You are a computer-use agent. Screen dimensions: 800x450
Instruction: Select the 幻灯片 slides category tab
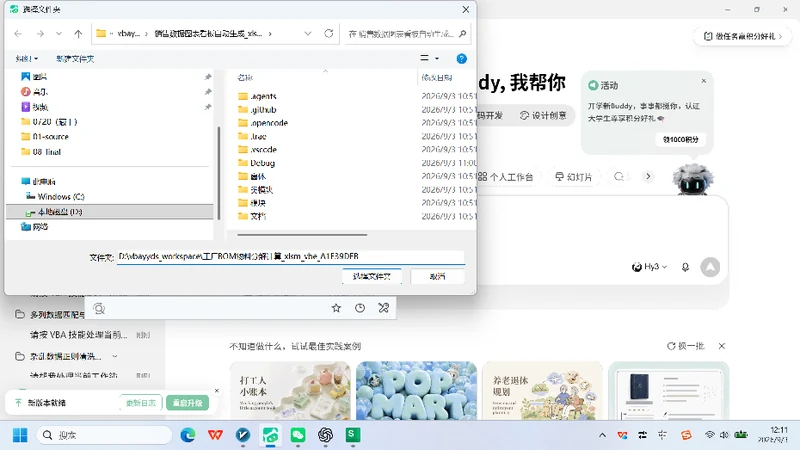coord(573,177)
